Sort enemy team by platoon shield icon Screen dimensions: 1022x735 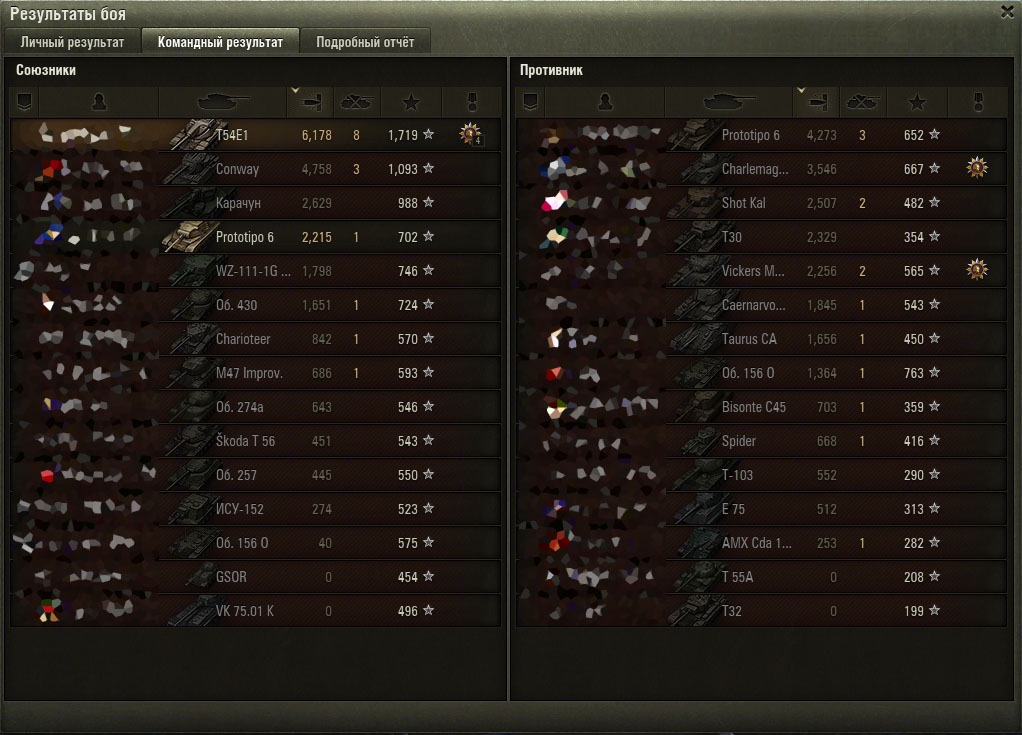pyautogui.click(x=530, y=102)
